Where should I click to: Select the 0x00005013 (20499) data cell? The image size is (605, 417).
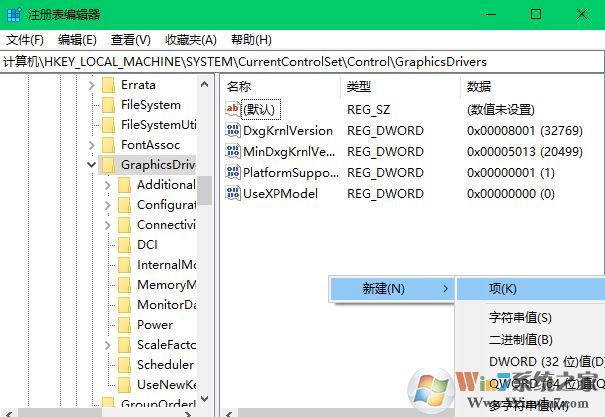[525, 152]
